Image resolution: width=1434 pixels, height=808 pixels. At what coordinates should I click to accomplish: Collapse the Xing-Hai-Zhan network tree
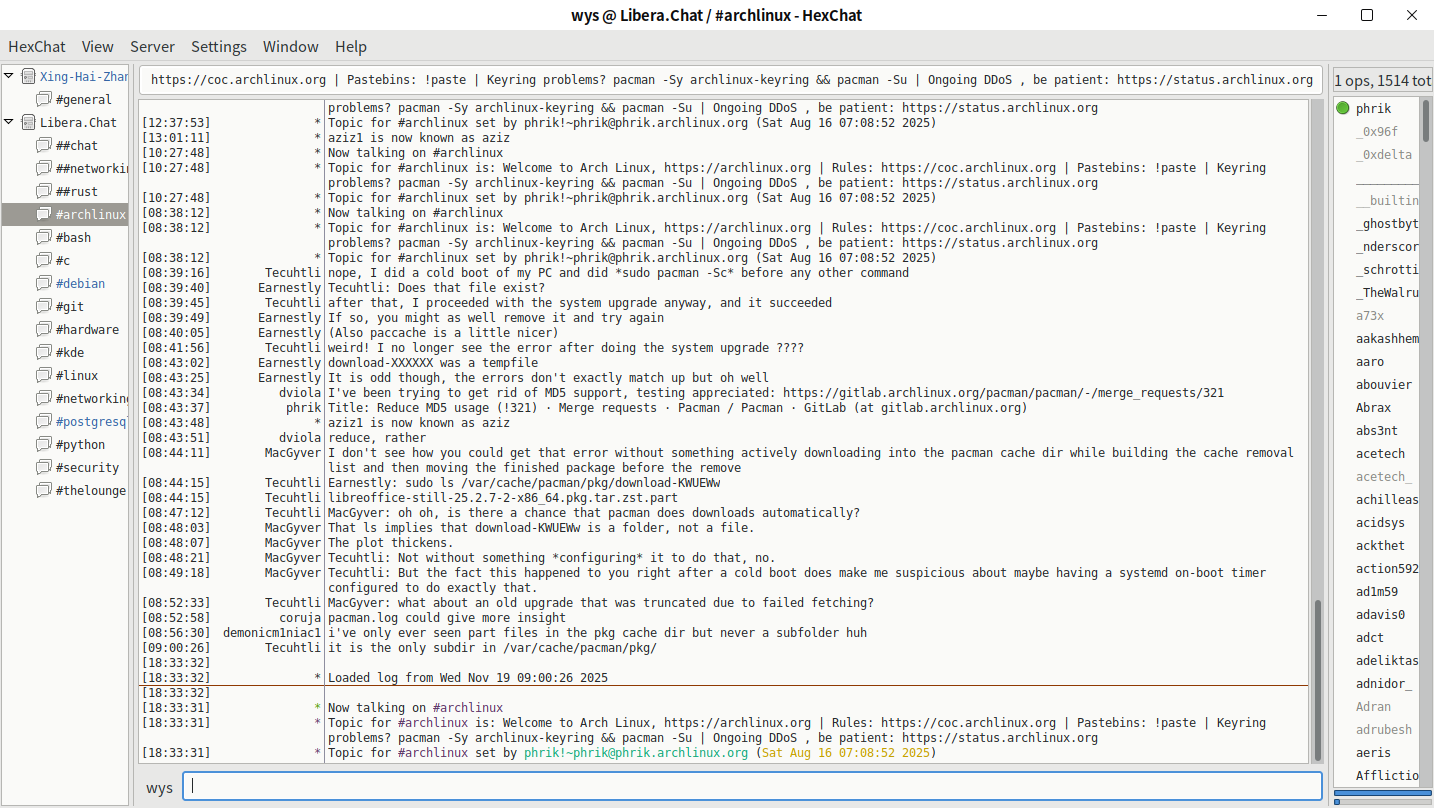point(9,77)
